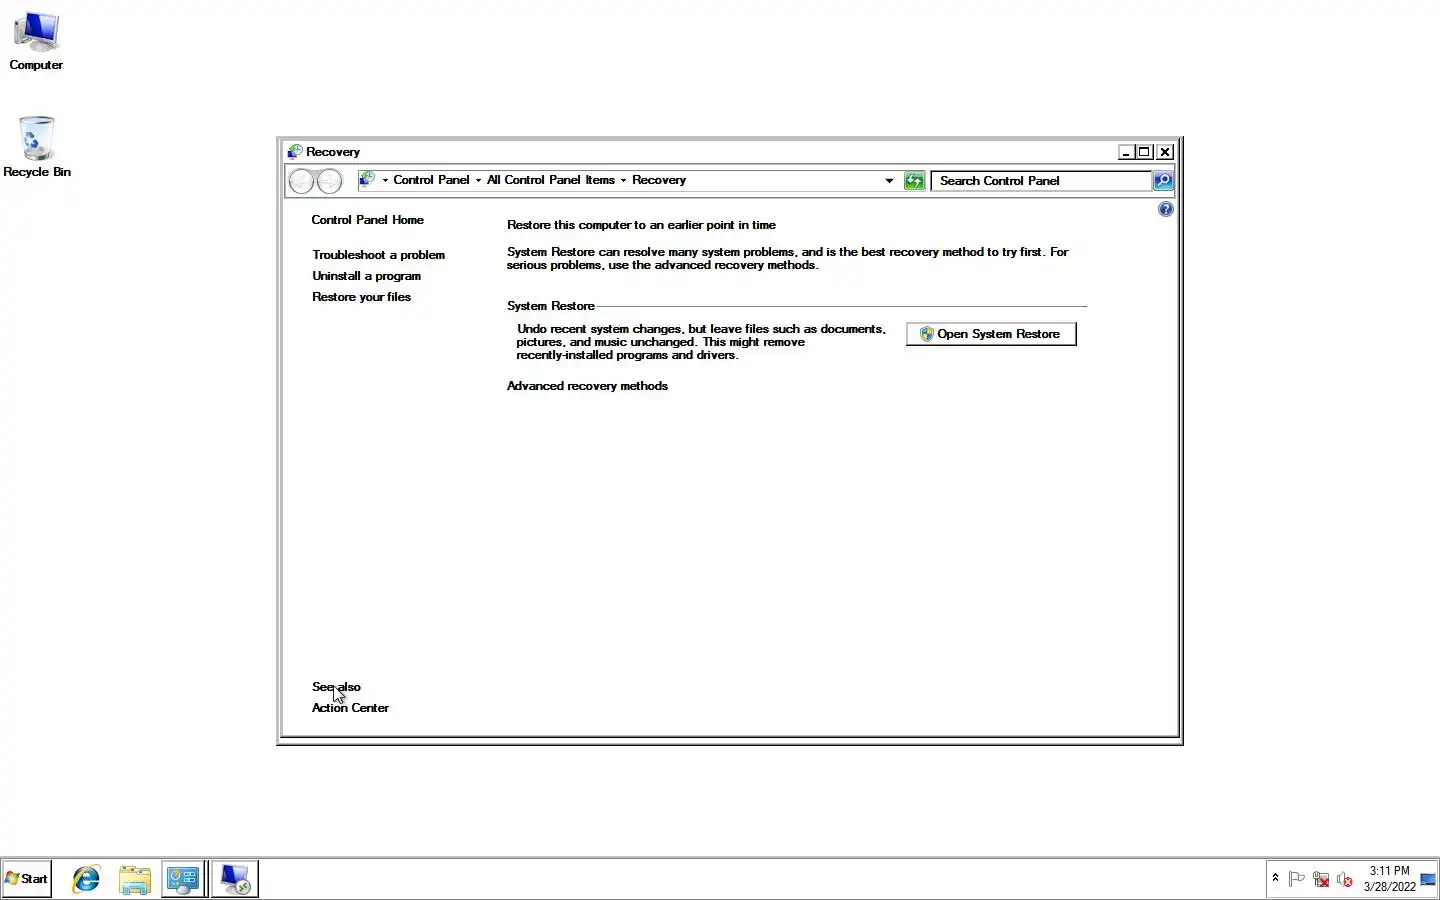Open the Computer desktop icon

click(36, 41)
